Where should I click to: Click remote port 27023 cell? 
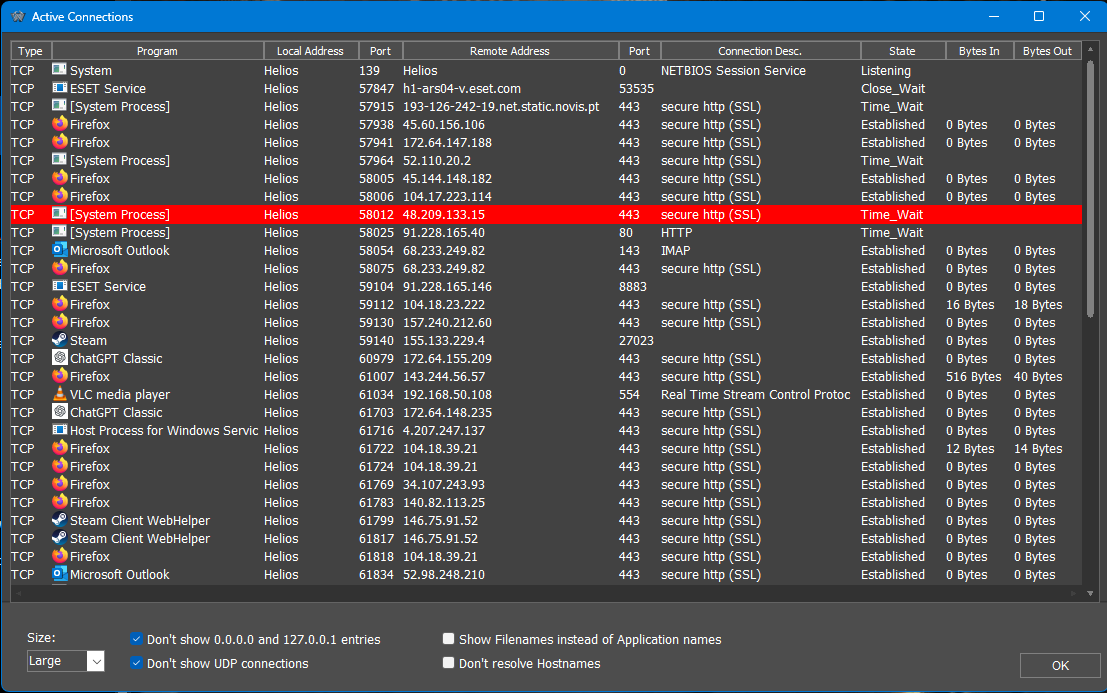click(636, 341)
